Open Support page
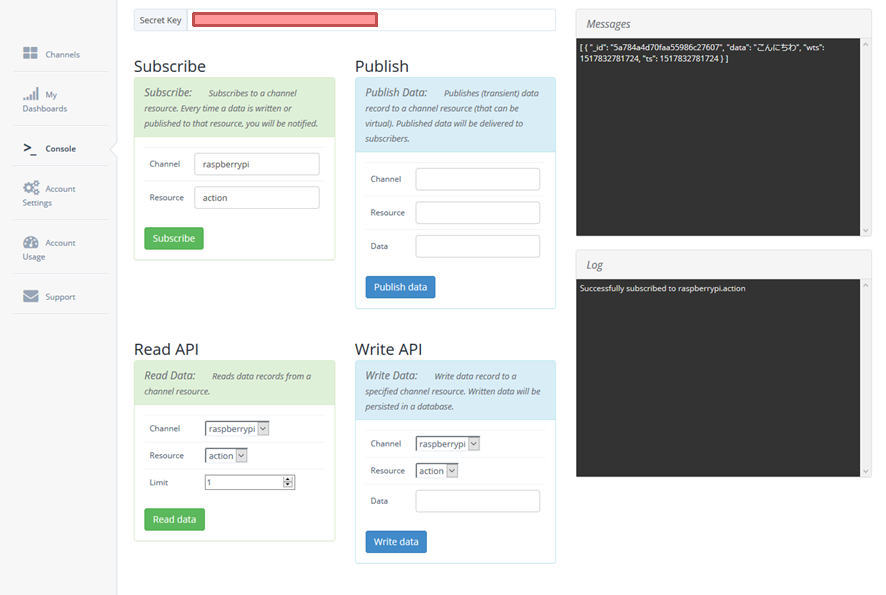 [61, 297]
